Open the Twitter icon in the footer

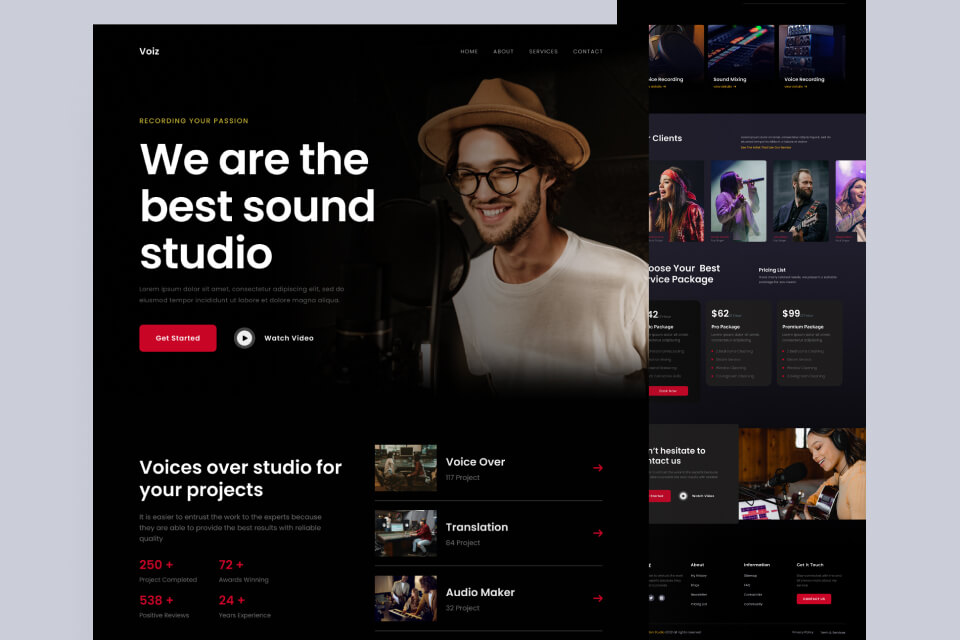pos(650,597)
